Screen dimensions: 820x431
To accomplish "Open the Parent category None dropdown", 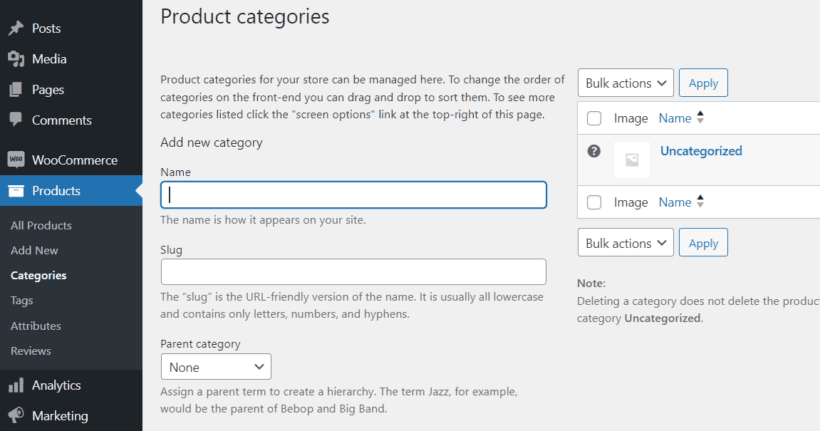I will [216, 367].
